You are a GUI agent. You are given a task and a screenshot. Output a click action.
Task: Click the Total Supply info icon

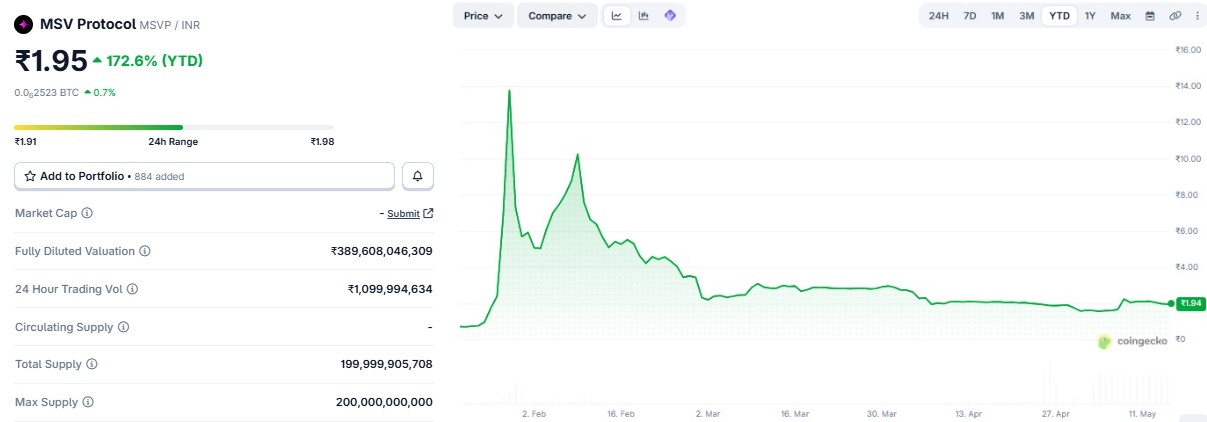pos(92,364)
